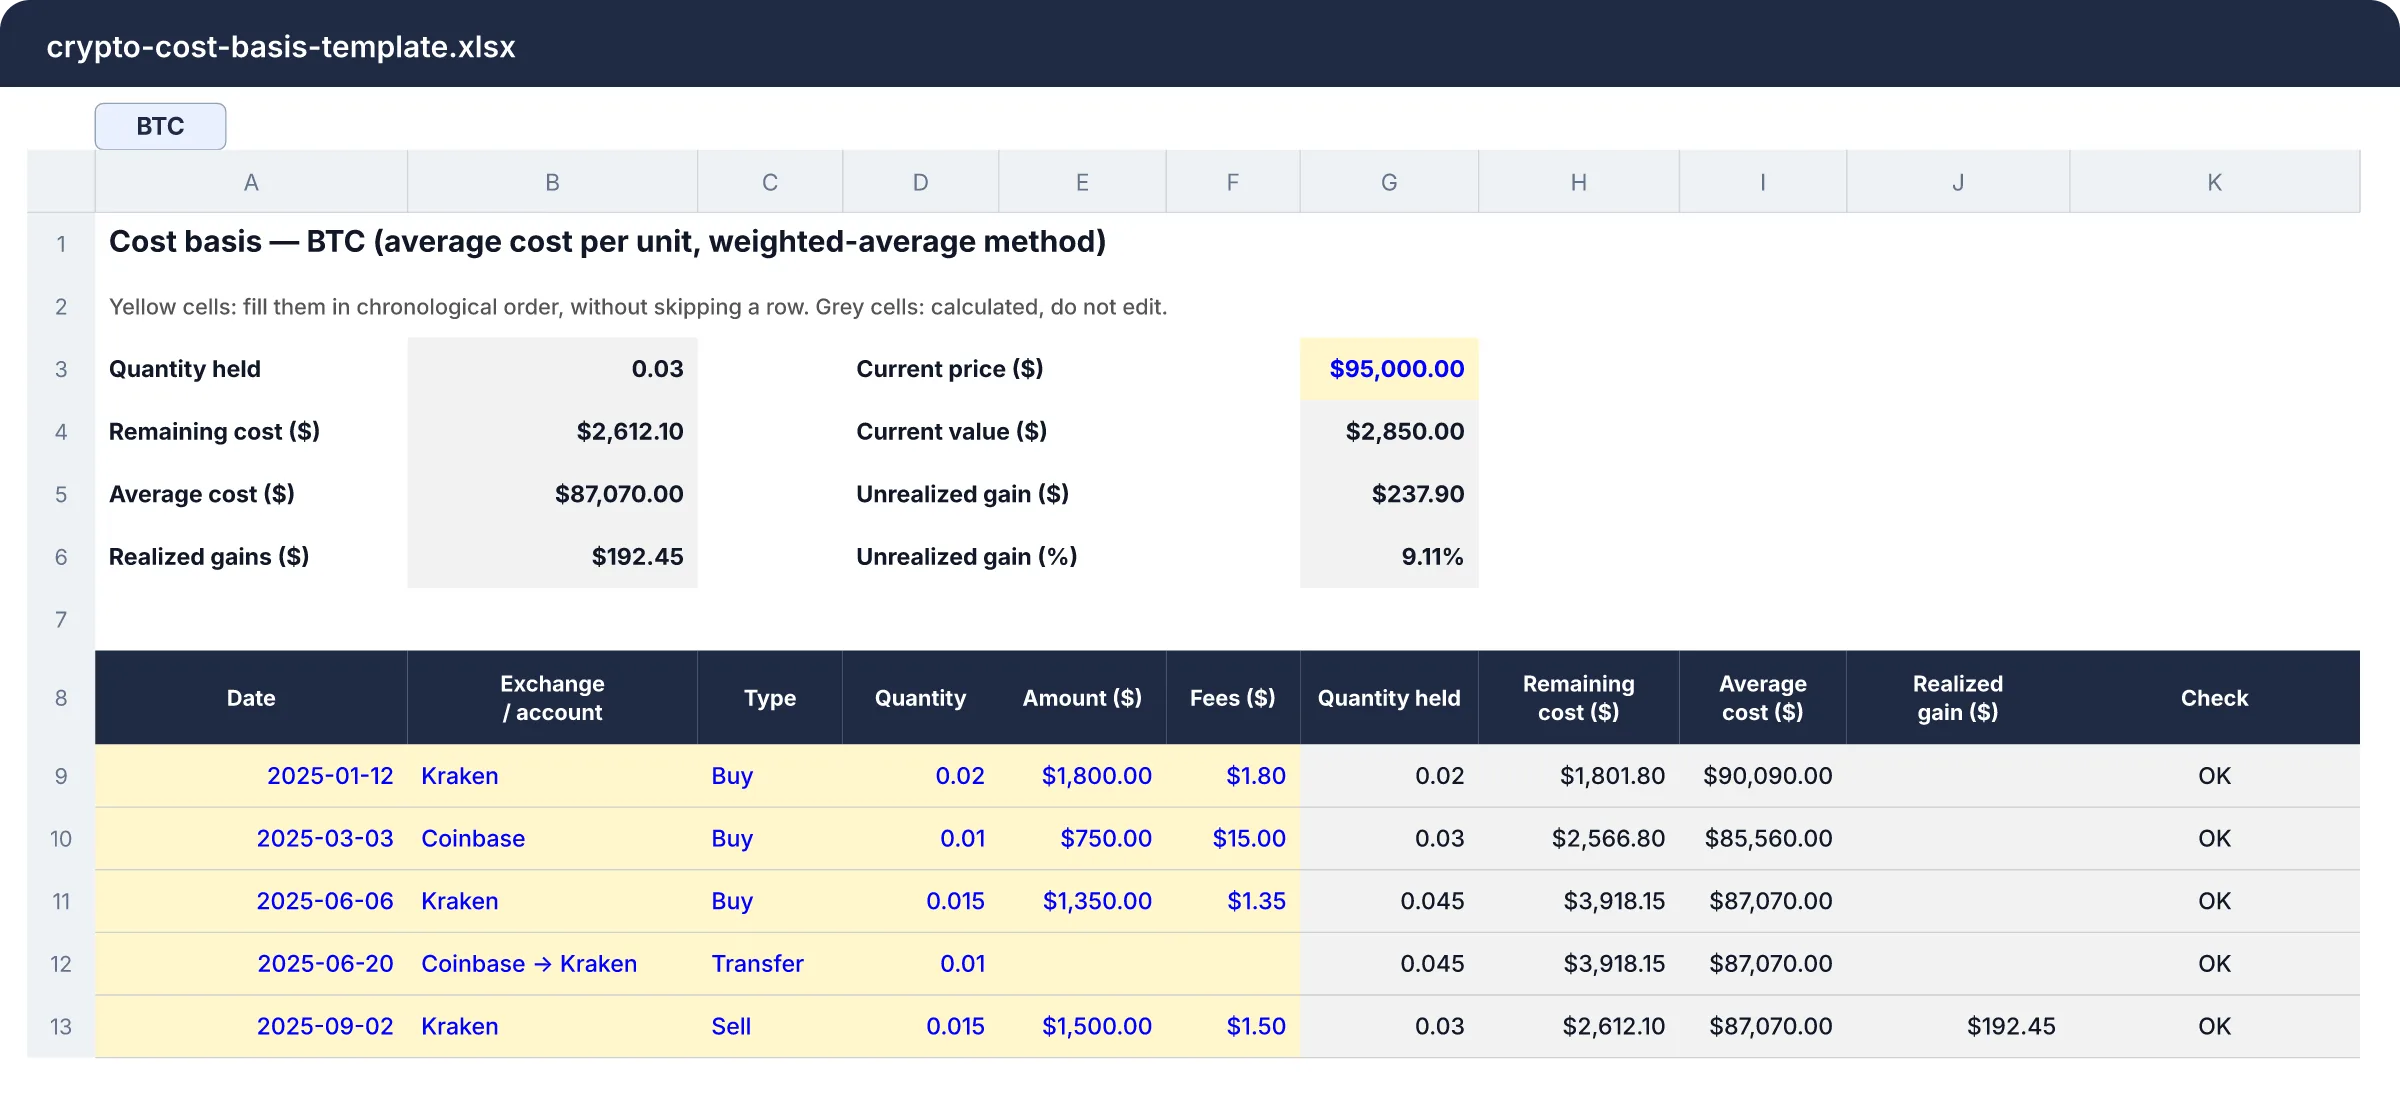The height and width of the screenshot is (1112, 2400).
Task: Click the Realized gain ($) table header
Action: click(x=1958, y=698)
